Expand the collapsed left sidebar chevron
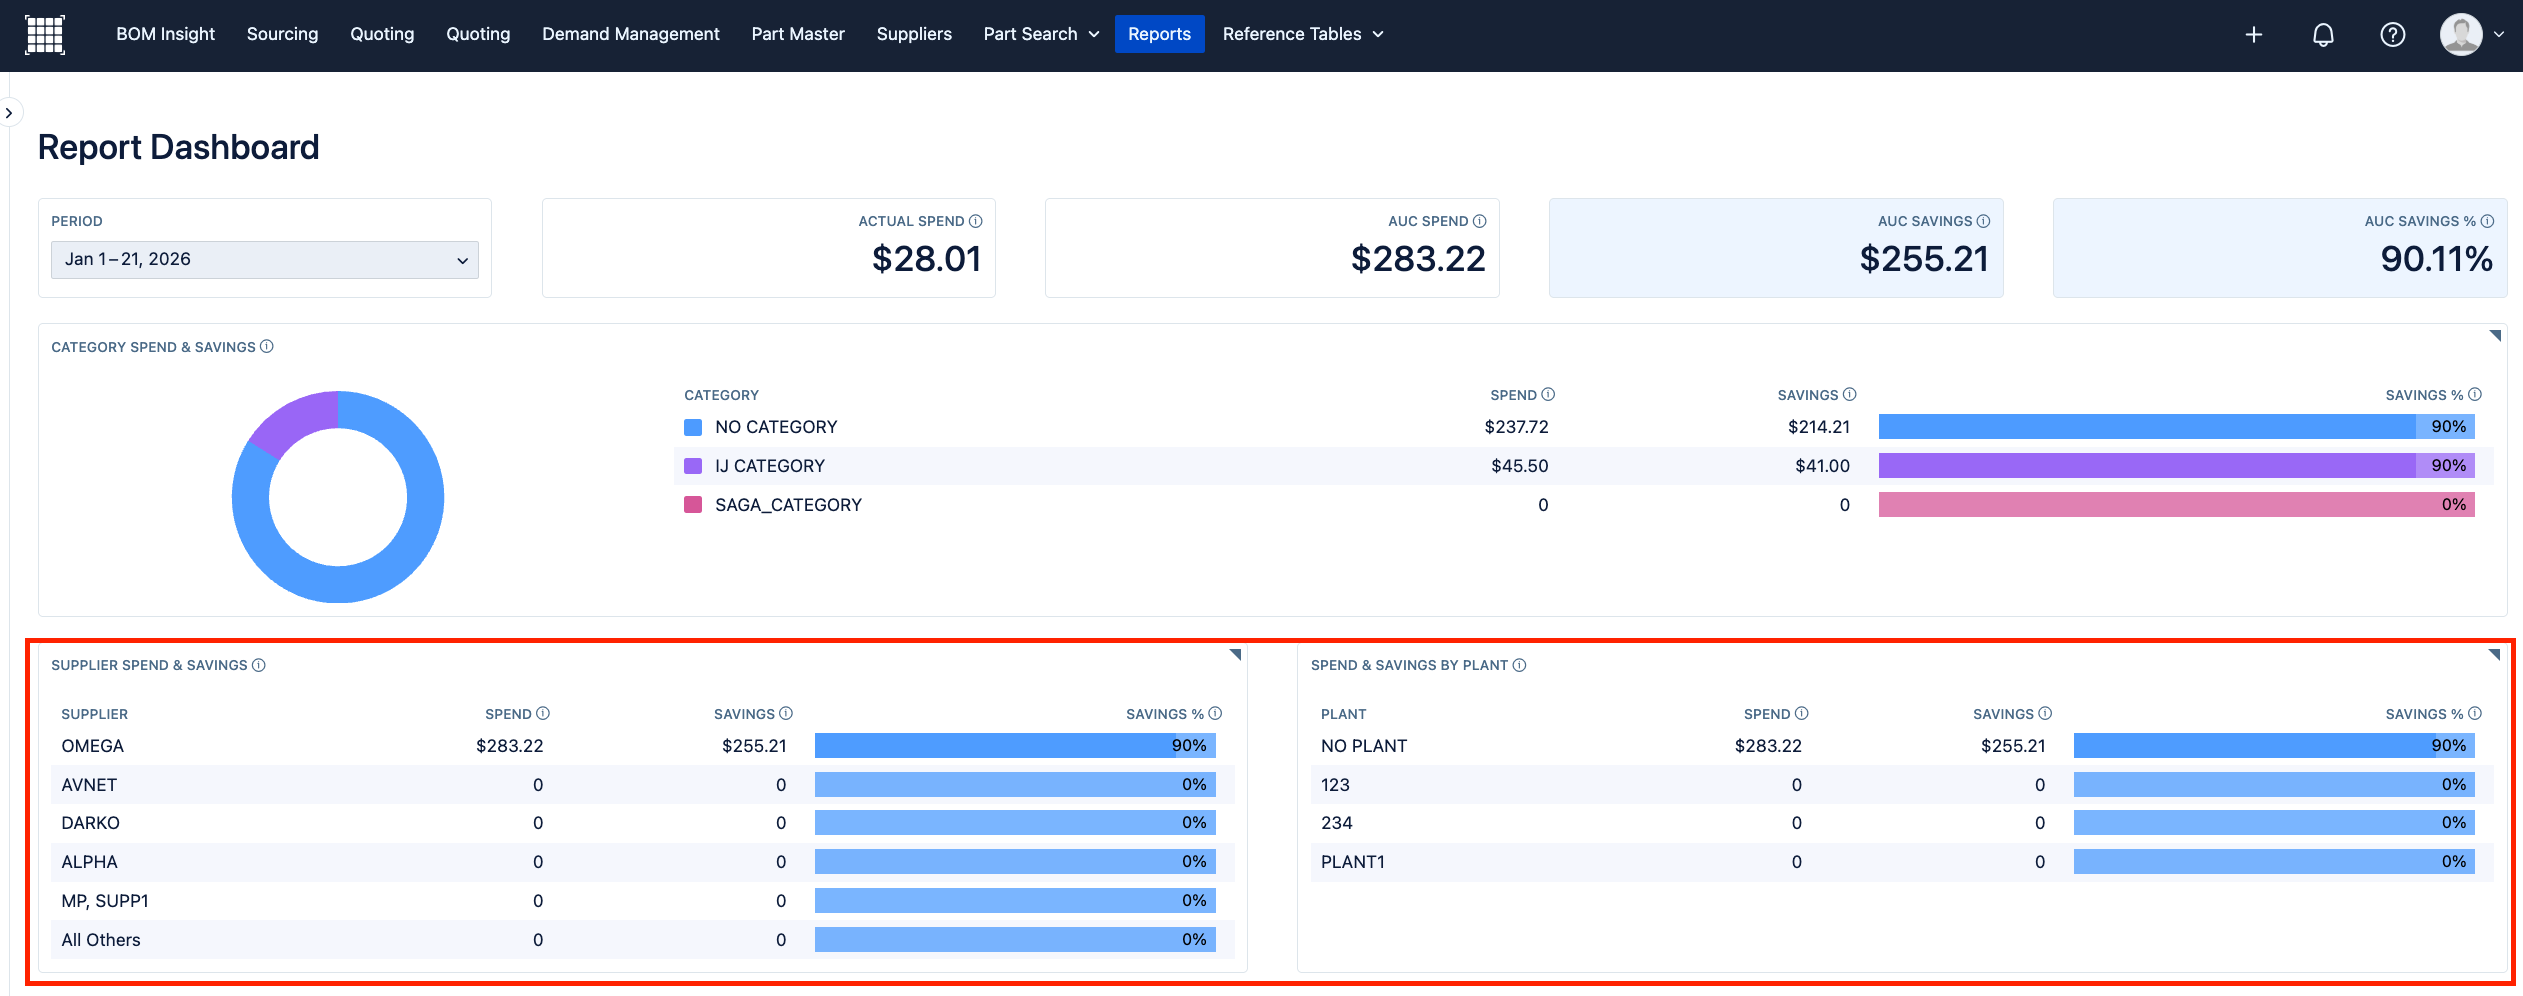The image size is (2523, 996). pos(9,113)
